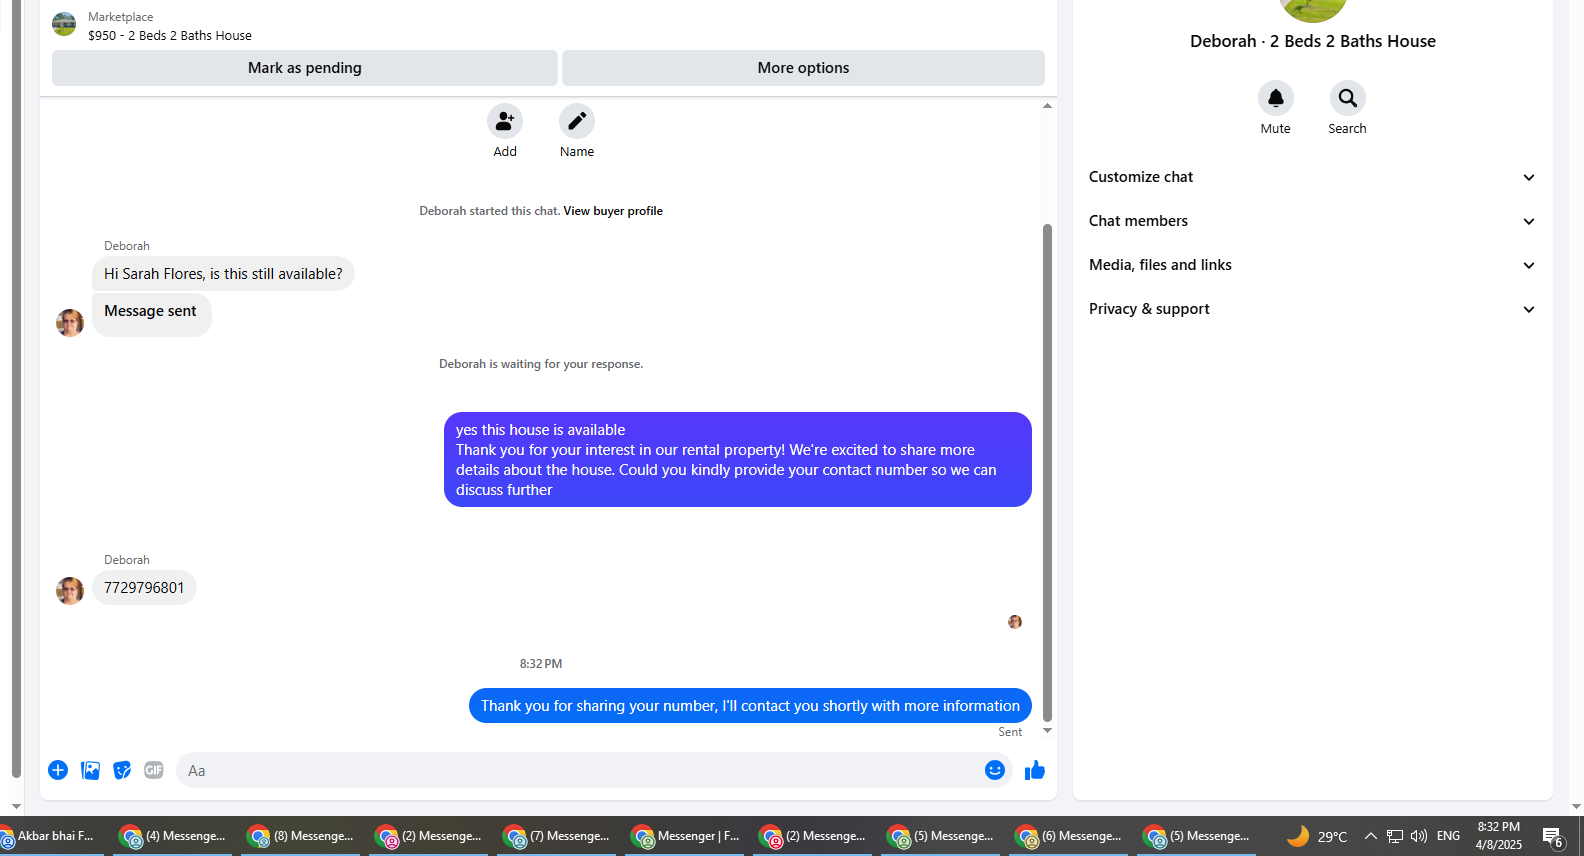Send a thumbs-up like
The width and height of the screenshot is (1584, 856).
coord(1035,770)
